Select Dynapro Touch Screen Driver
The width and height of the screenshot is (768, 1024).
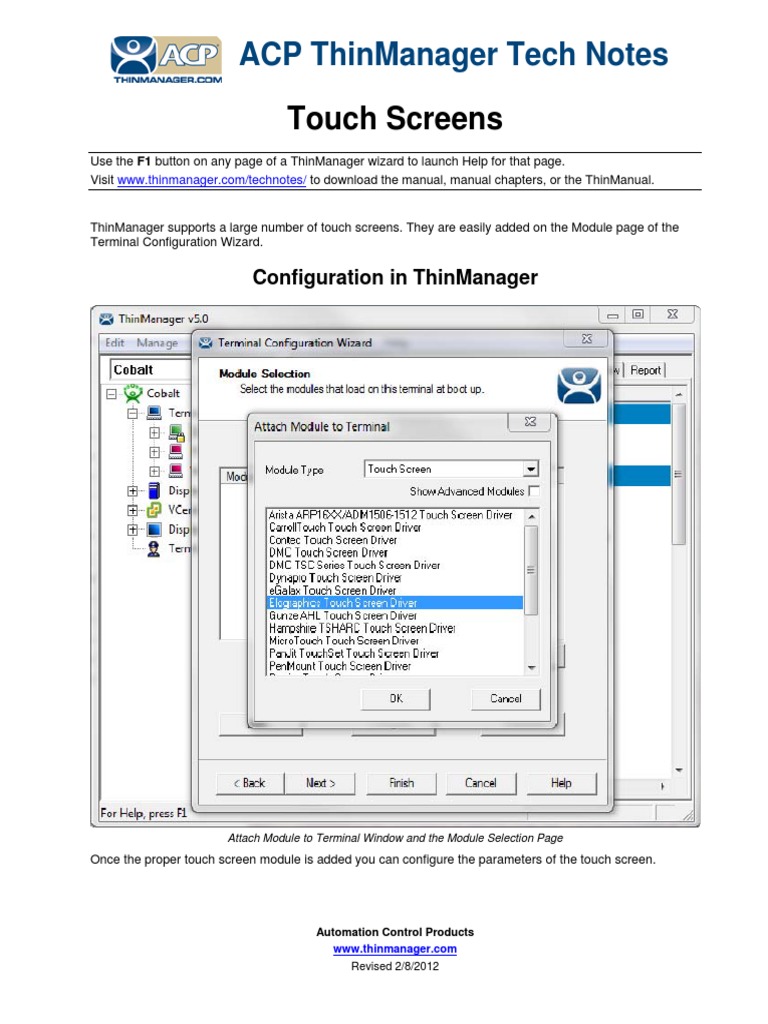(x=394, y=578)
